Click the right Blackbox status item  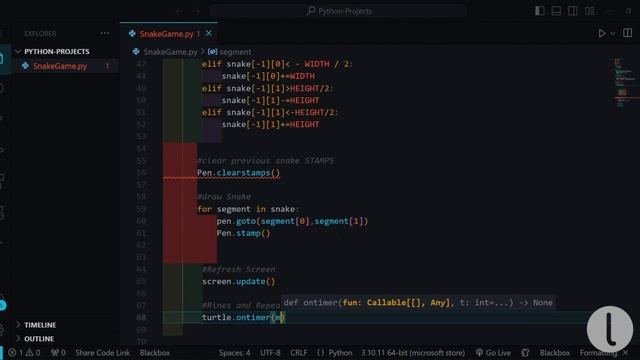[x=555, y=353]
